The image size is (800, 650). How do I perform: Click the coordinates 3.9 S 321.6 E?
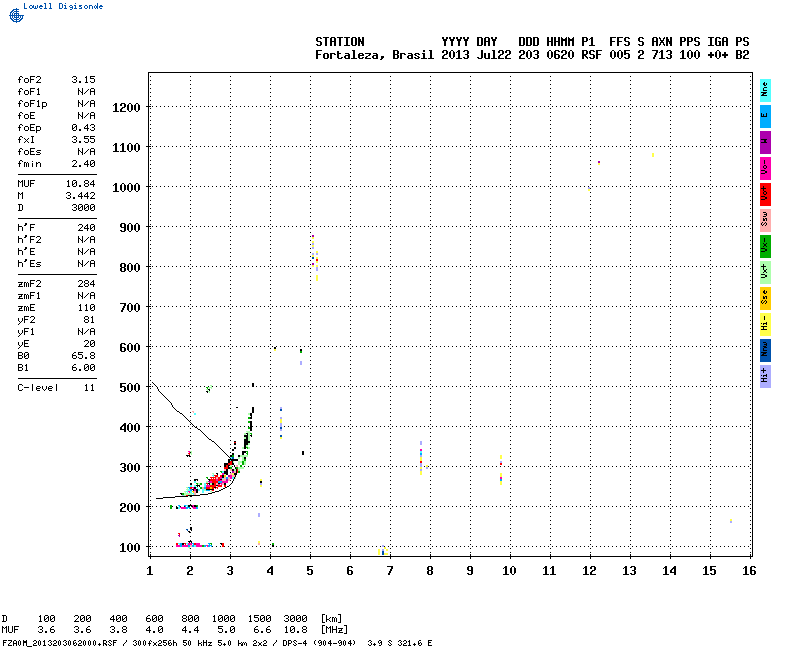399,643
